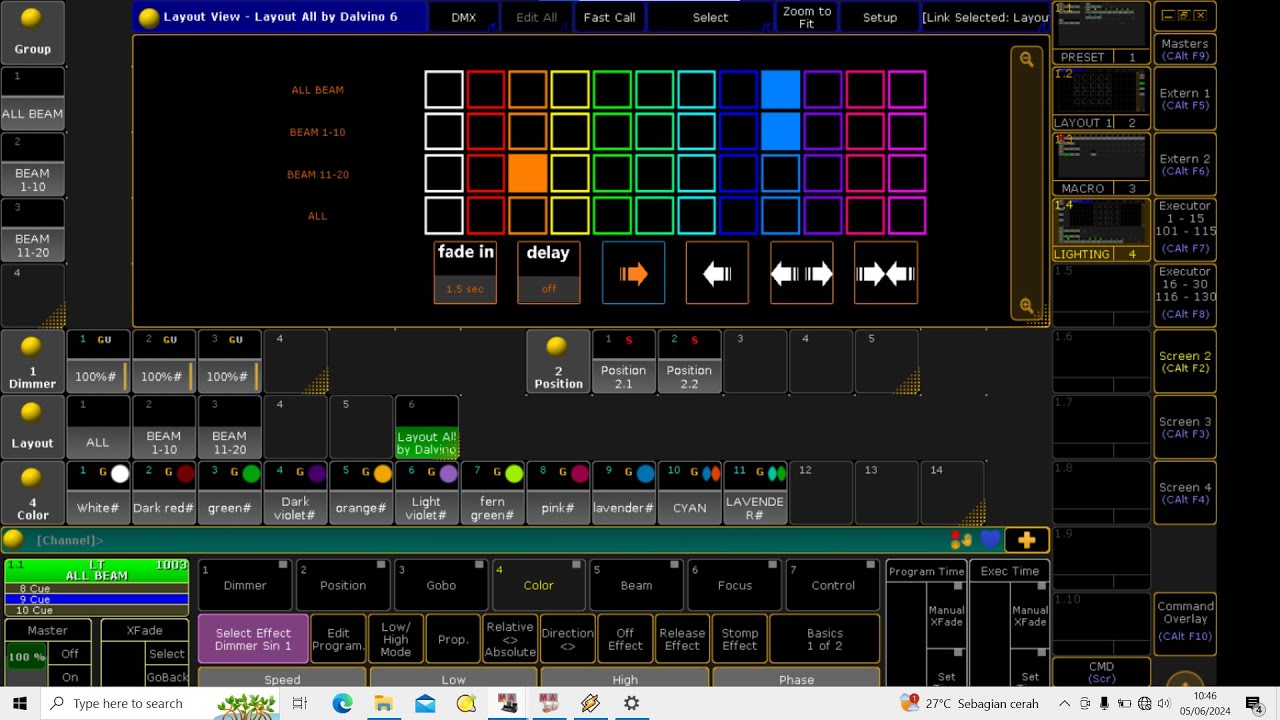Viewport: 1280px width, 720px height.
Task: Select the 9 Cue row in executor 1.1
Action: pos(96,599)
